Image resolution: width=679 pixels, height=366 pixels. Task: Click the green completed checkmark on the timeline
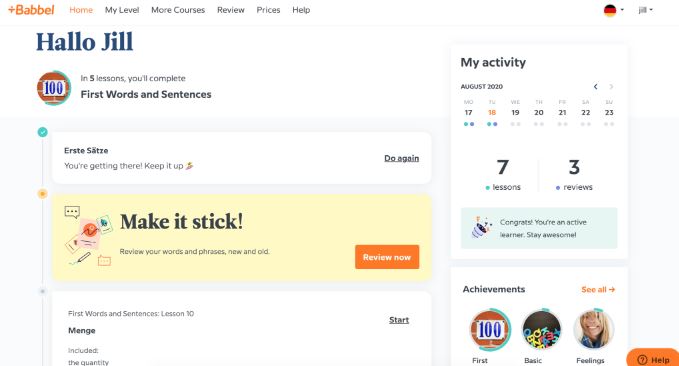point(42,132)
